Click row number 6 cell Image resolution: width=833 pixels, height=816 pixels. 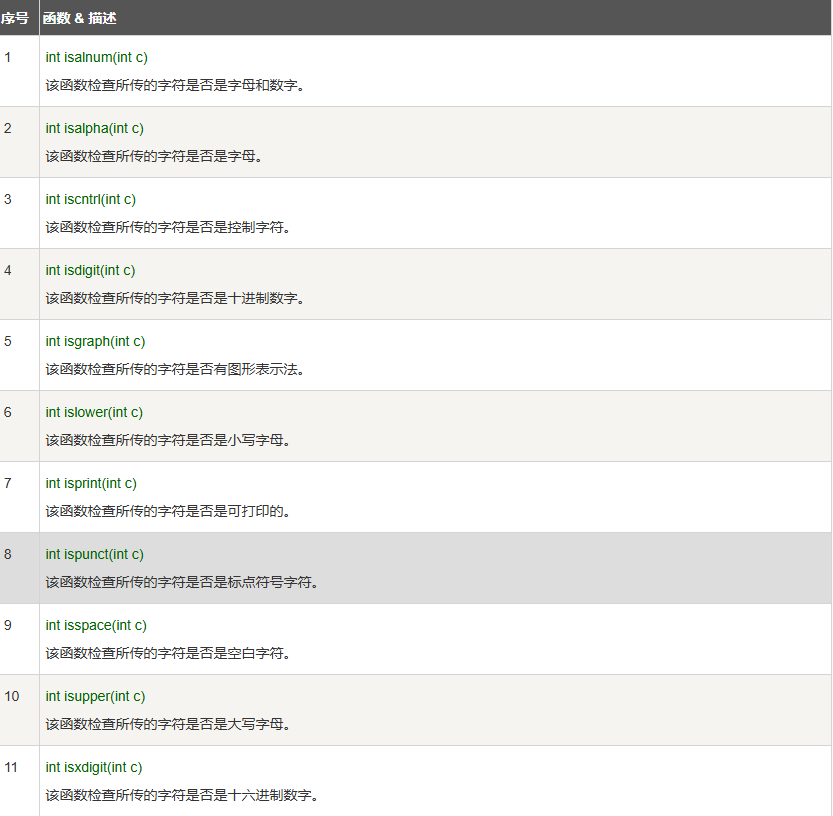pyautogui.click(x=20, y=426)
